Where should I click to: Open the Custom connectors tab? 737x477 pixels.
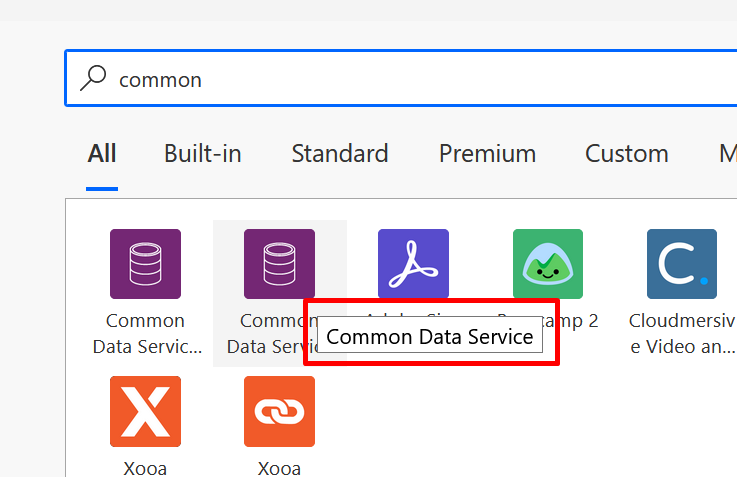(x=627, y=154)
